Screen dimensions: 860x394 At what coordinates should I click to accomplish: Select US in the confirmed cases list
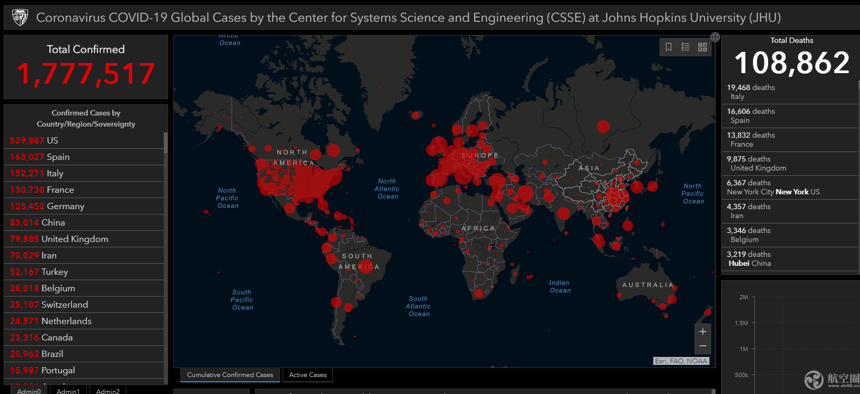(84, 140)
